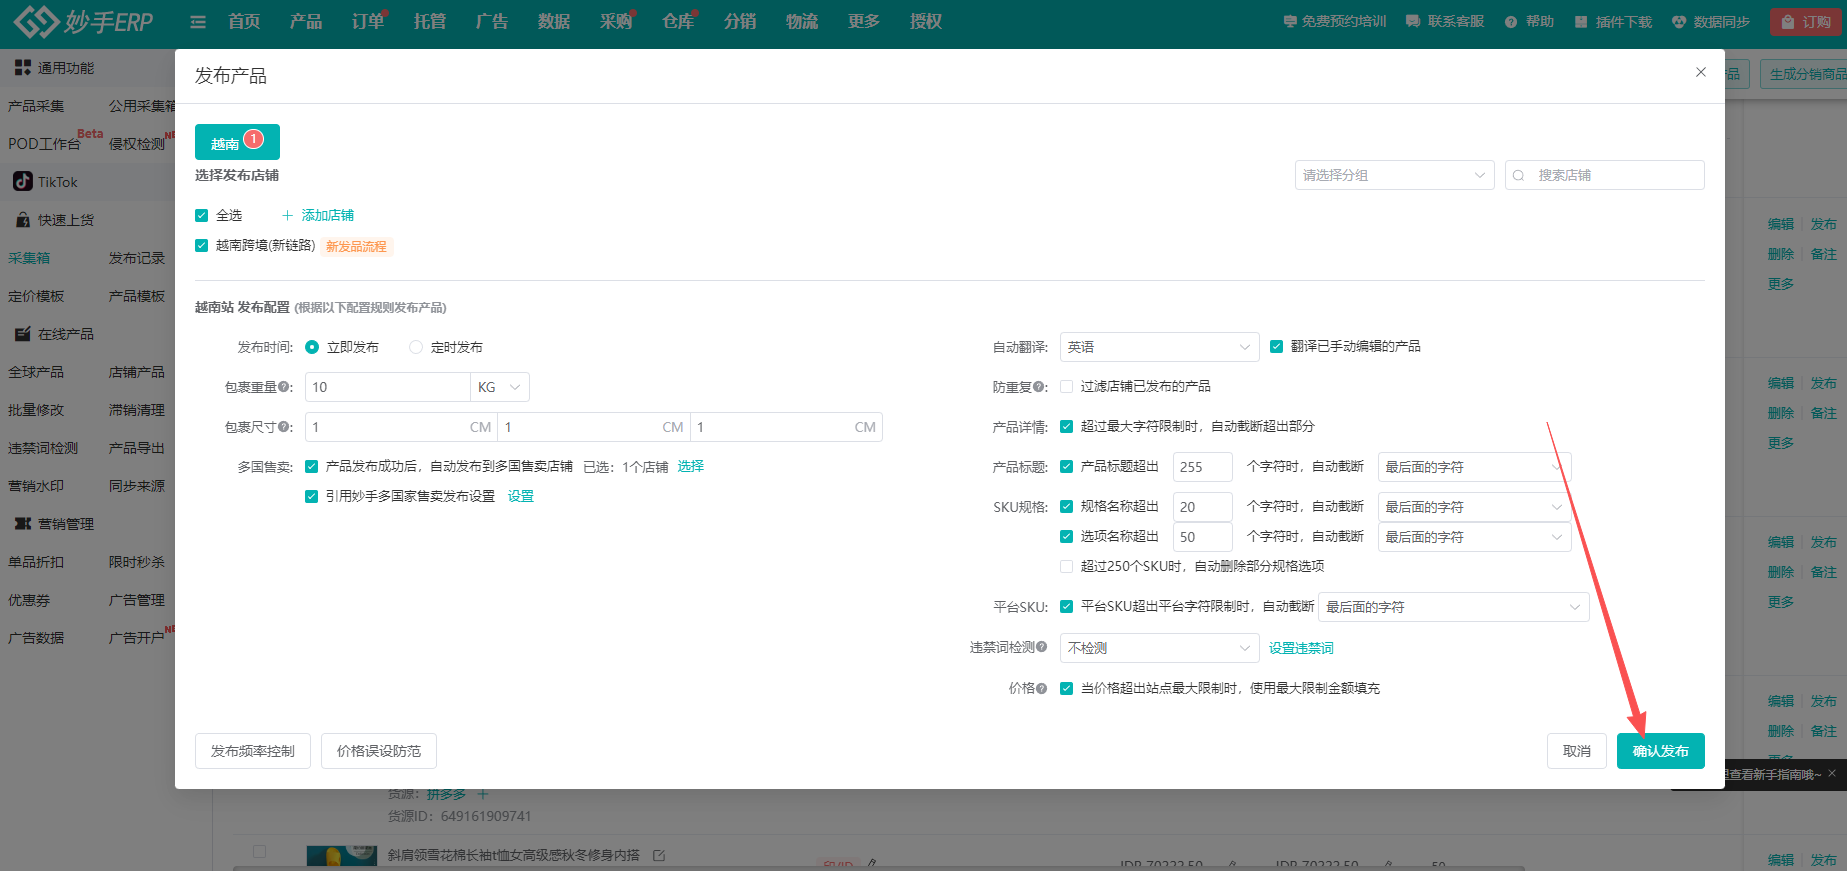
Task: Click the price help question icon
Action: point(1042,688)
